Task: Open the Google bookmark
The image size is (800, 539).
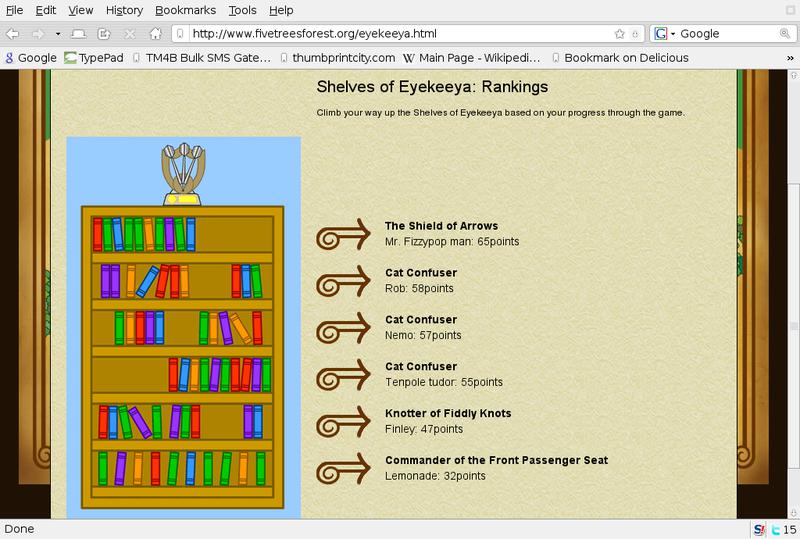Action: (x=31, y=58)
